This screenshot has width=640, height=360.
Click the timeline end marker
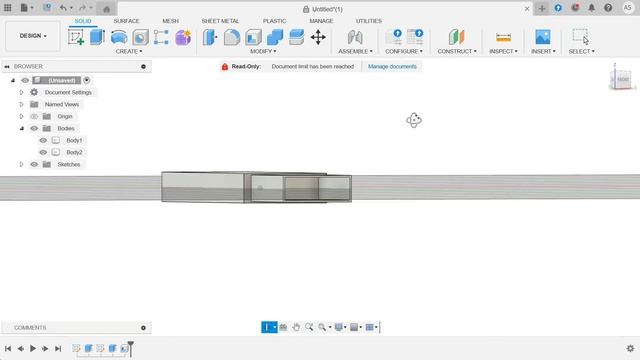pos(131,349)
